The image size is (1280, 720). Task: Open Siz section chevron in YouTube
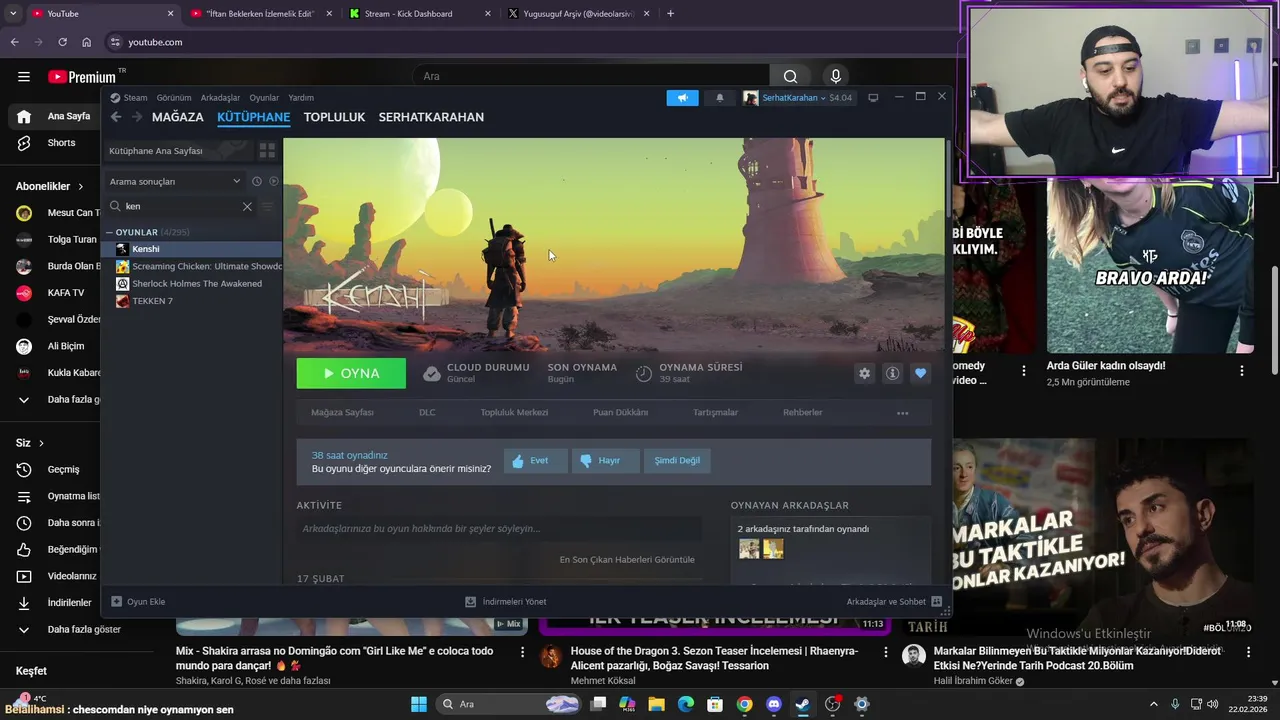[41, 443]
